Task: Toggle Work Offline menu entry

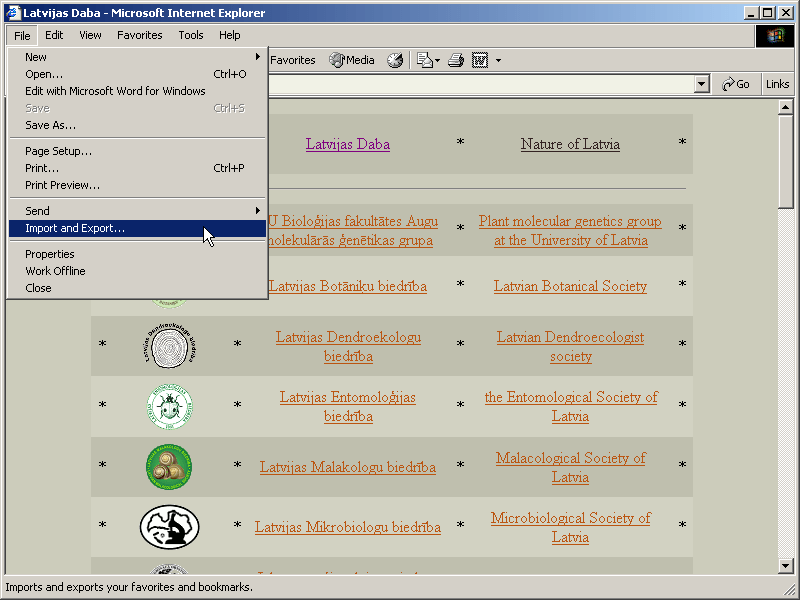Action: point(137,271)
